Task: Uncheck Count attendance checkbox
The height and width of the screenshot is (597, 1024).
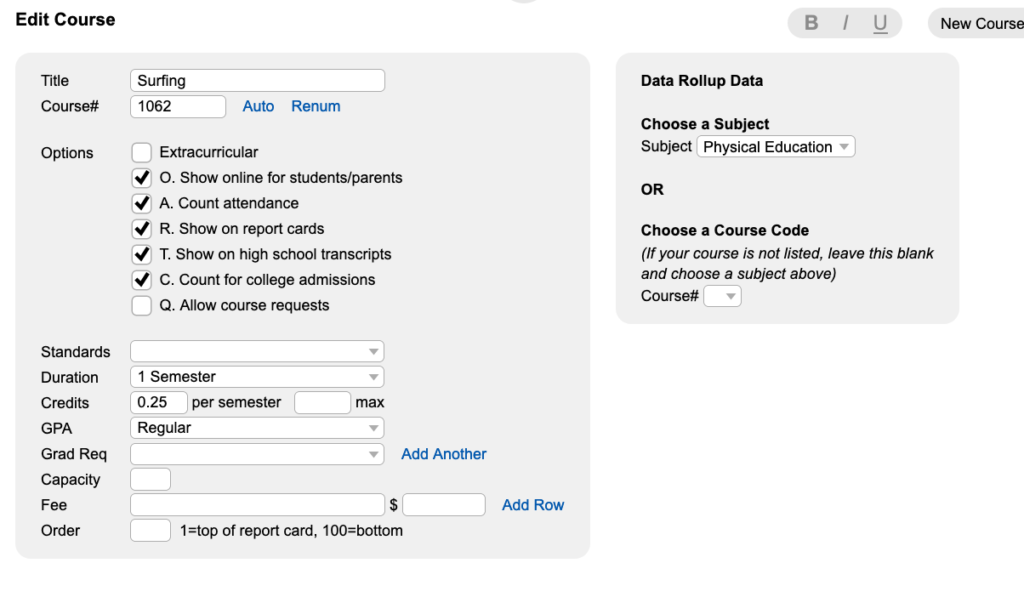Action: (x=141, y=203)
